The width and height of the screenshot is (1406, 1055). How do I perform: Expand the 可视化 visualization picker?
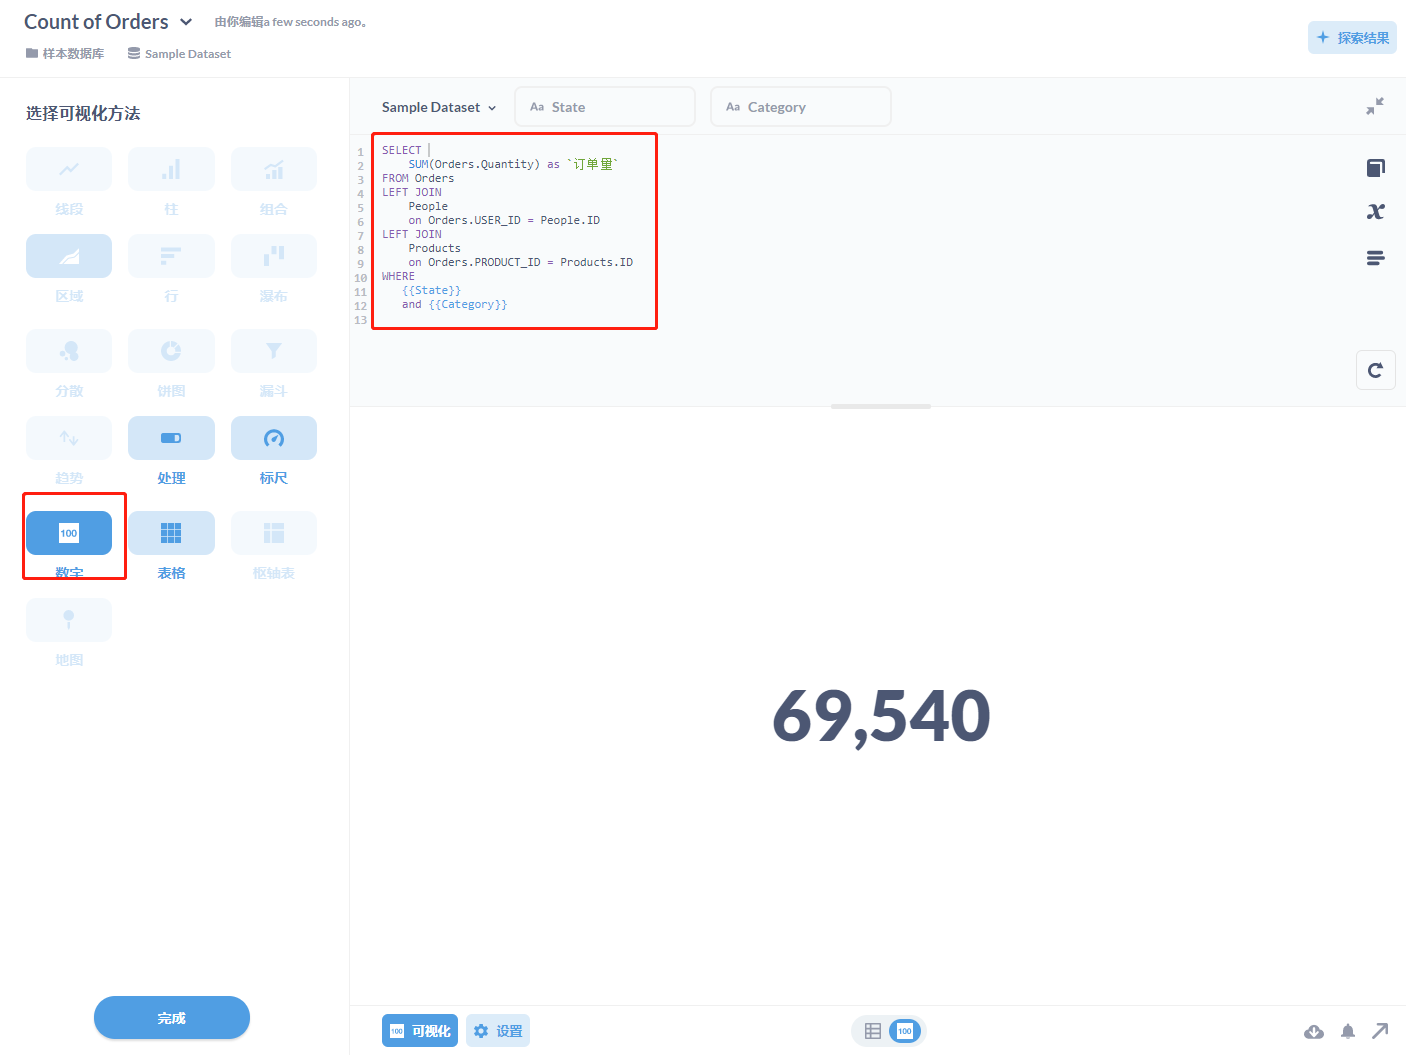419,1030
